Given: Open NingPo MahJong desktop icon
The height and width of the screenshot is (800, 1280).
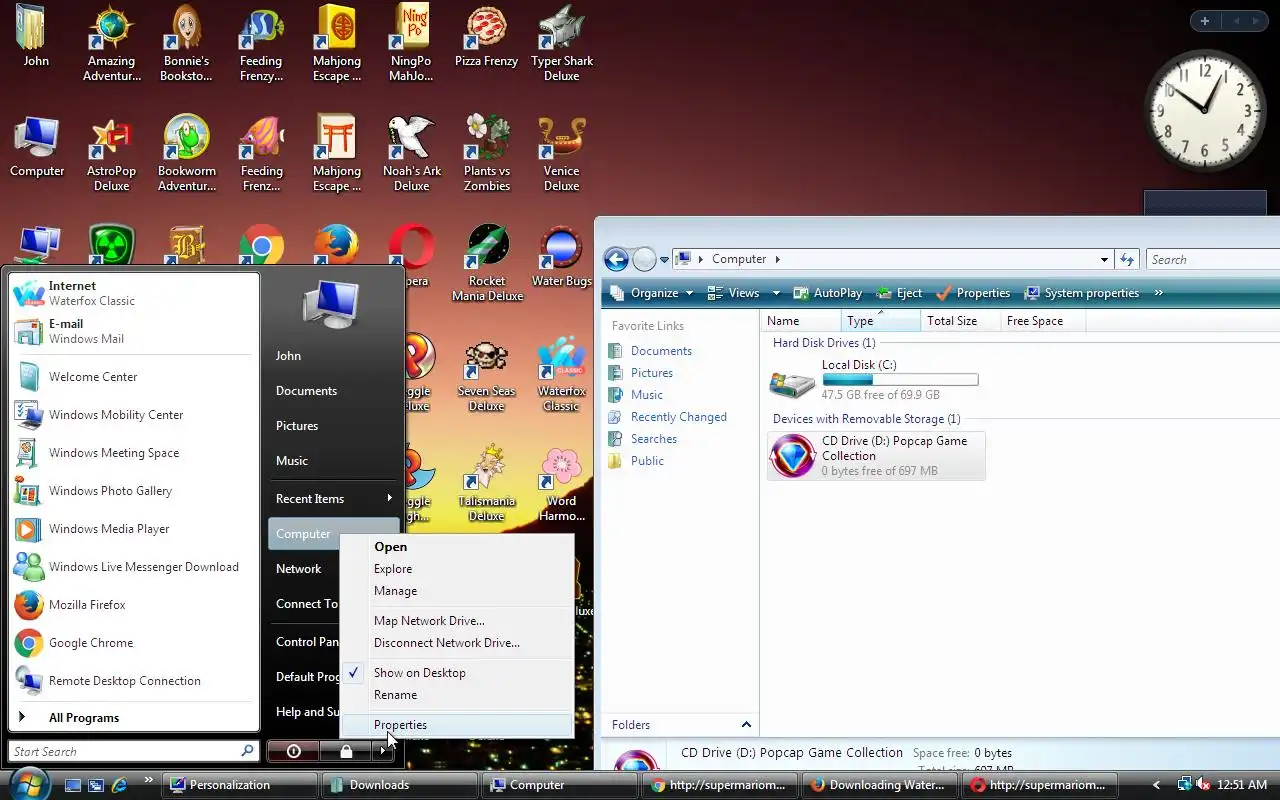Looking at the screenshot, I should coord(411,44).
